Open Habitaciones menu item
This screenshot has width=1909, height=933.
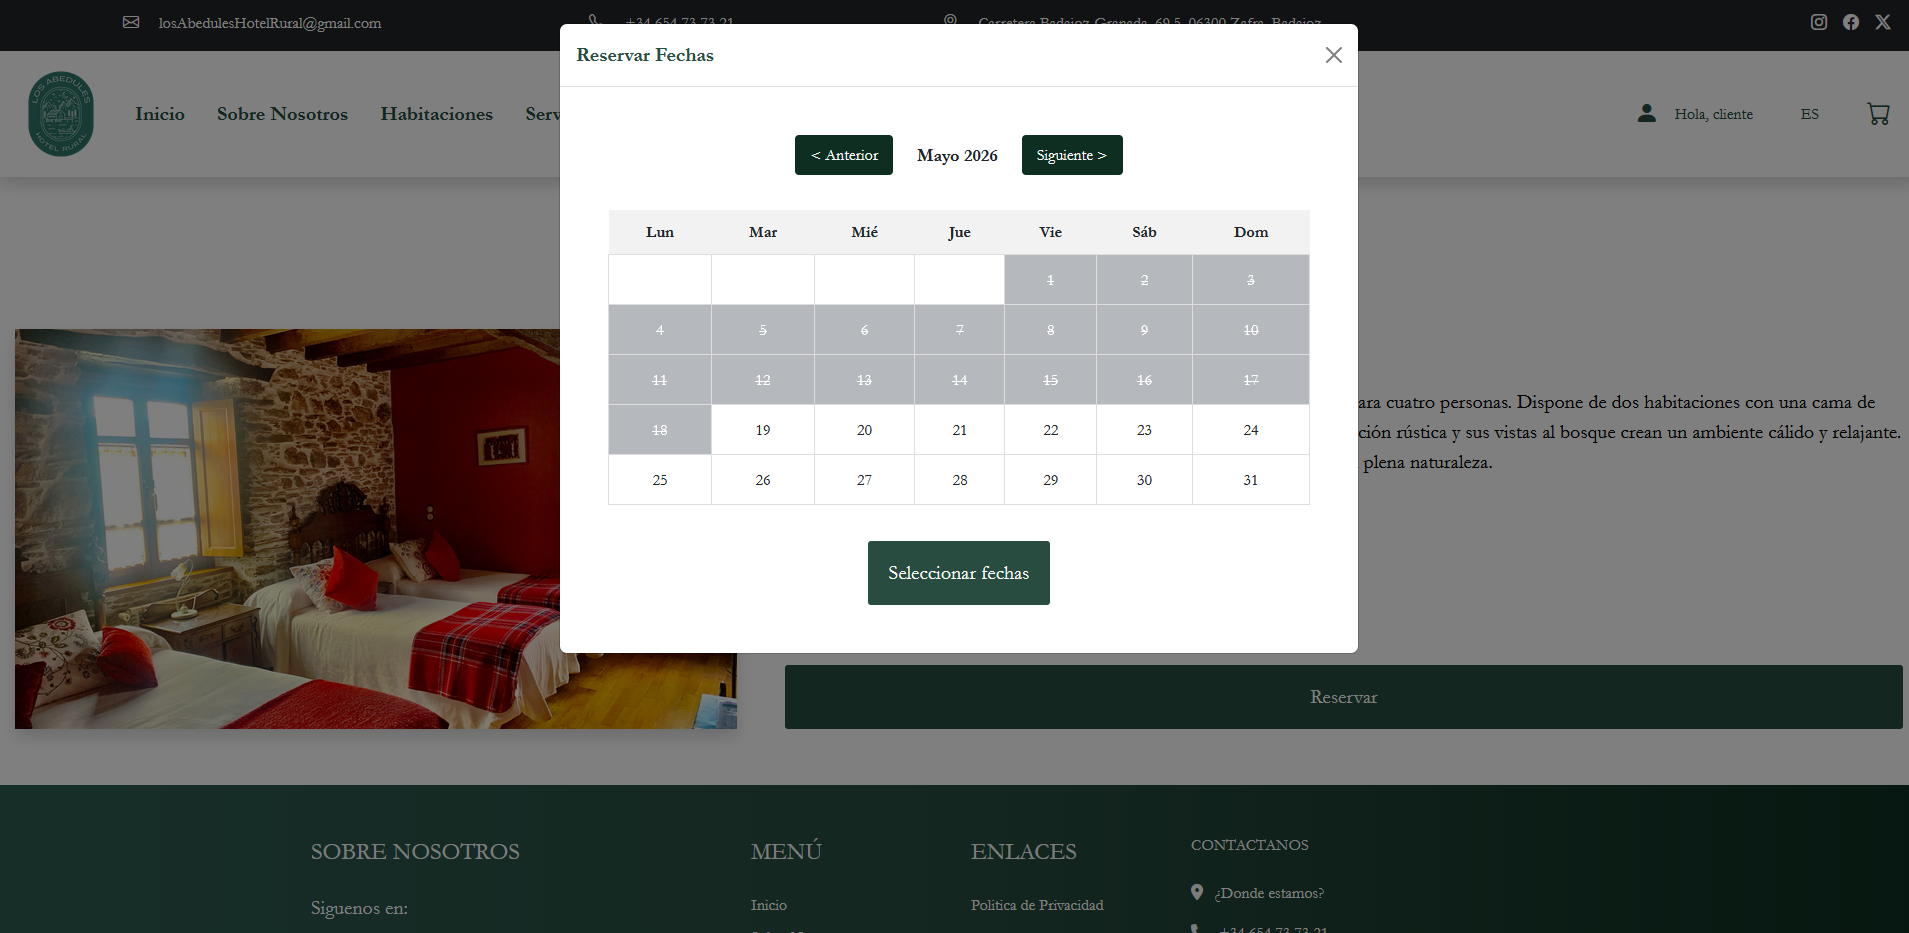pos(437,114)
